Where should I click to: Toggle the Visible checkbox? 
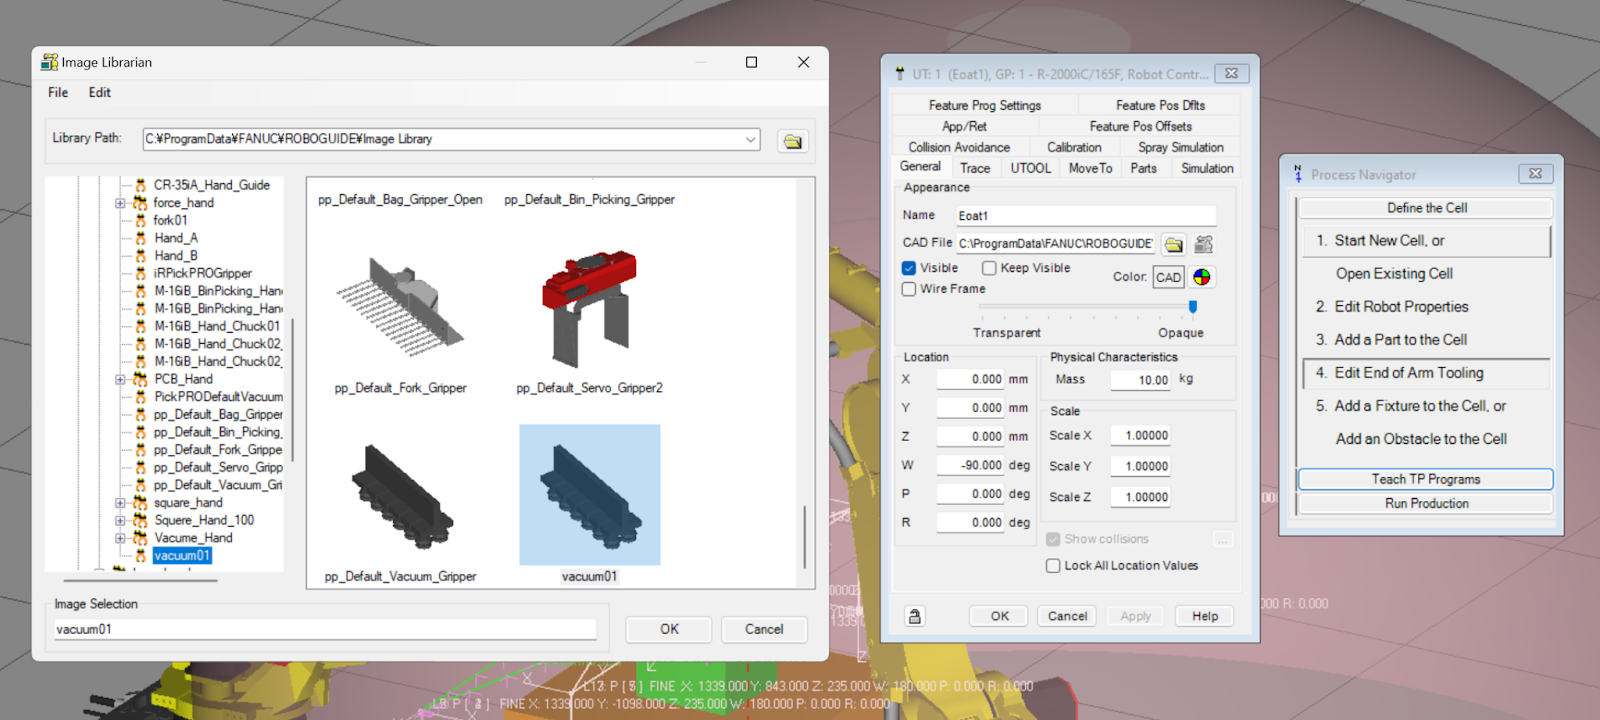(x=909, y=268)
